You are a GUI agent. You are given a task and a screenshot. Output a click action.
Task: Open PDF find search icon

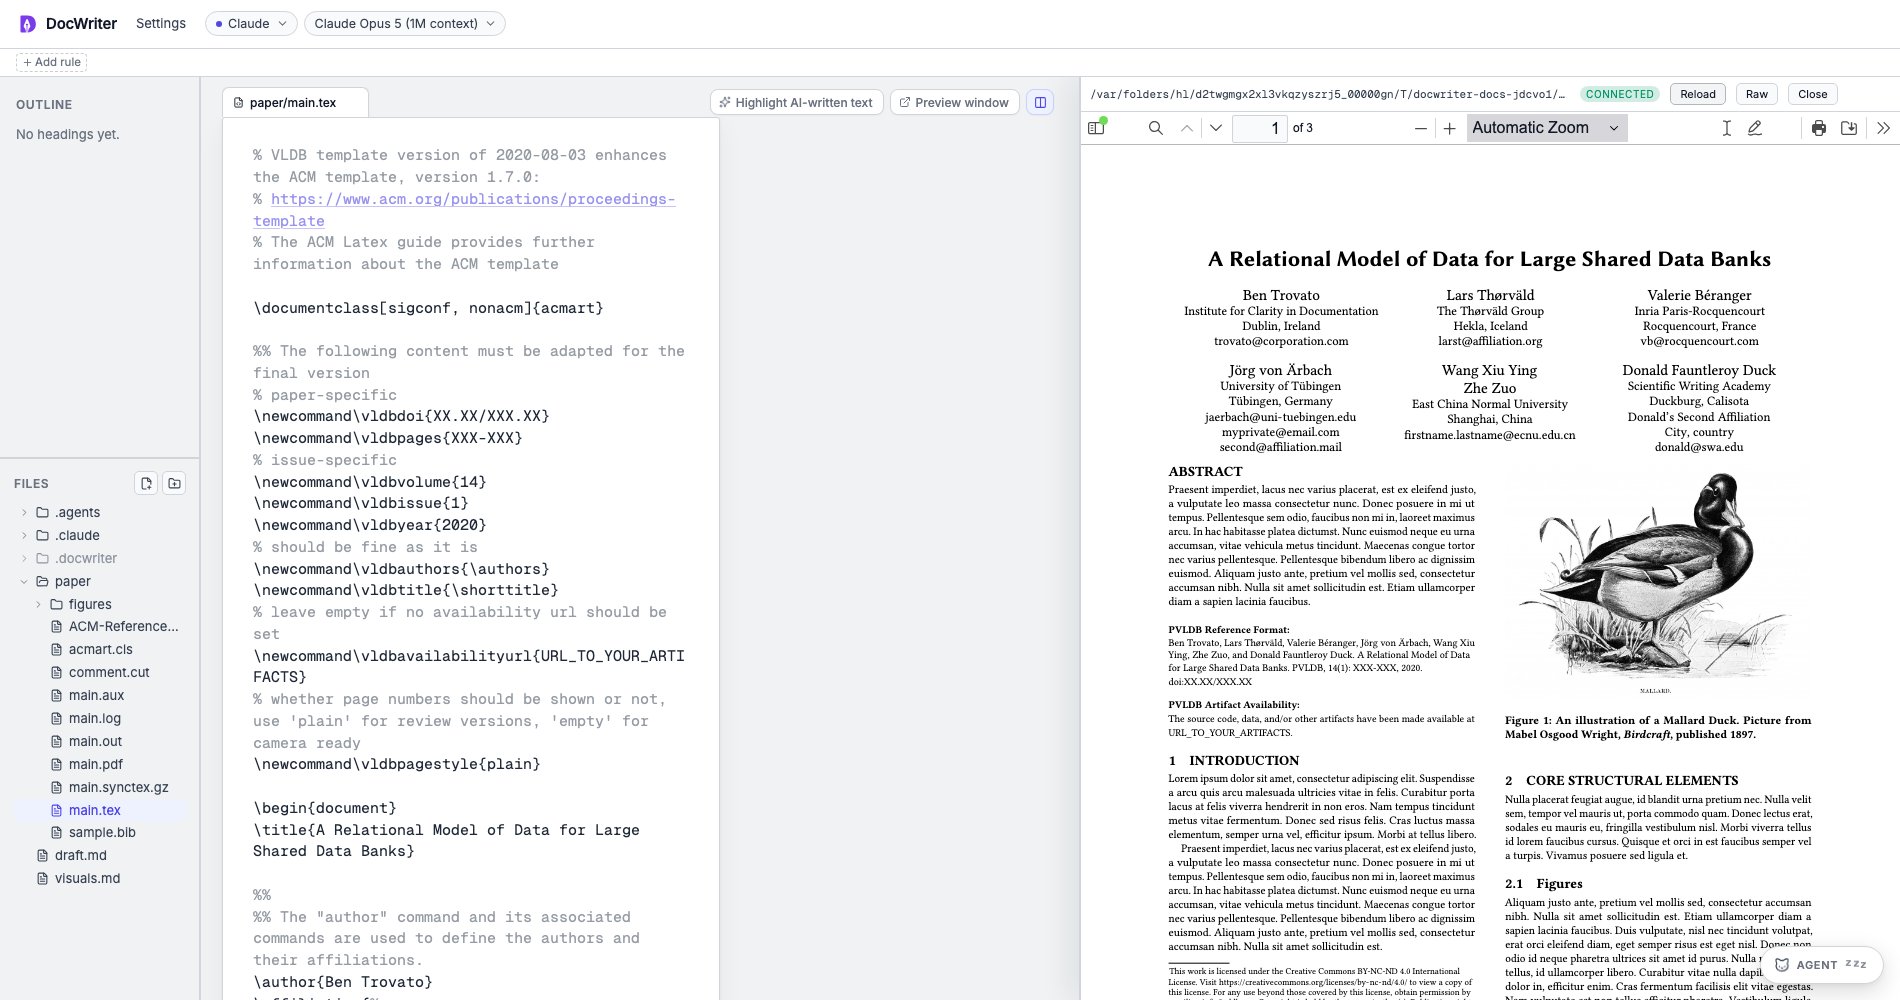tap(1155, 128)
